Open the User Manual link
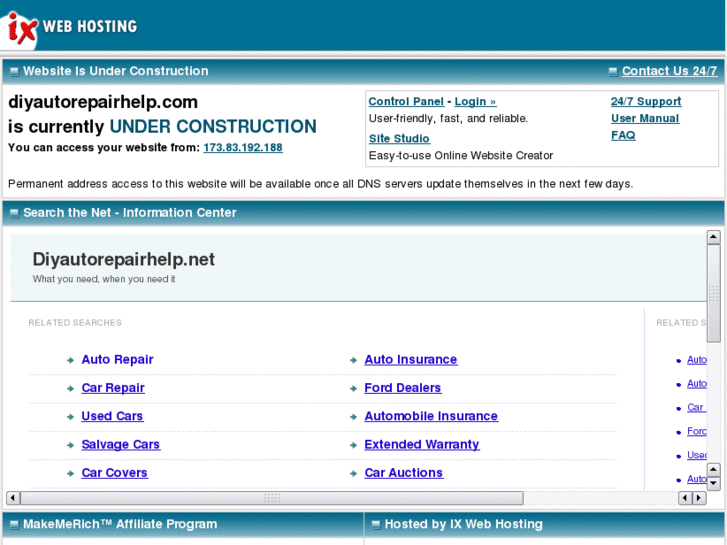727x545 pixels. pos(645,119)
